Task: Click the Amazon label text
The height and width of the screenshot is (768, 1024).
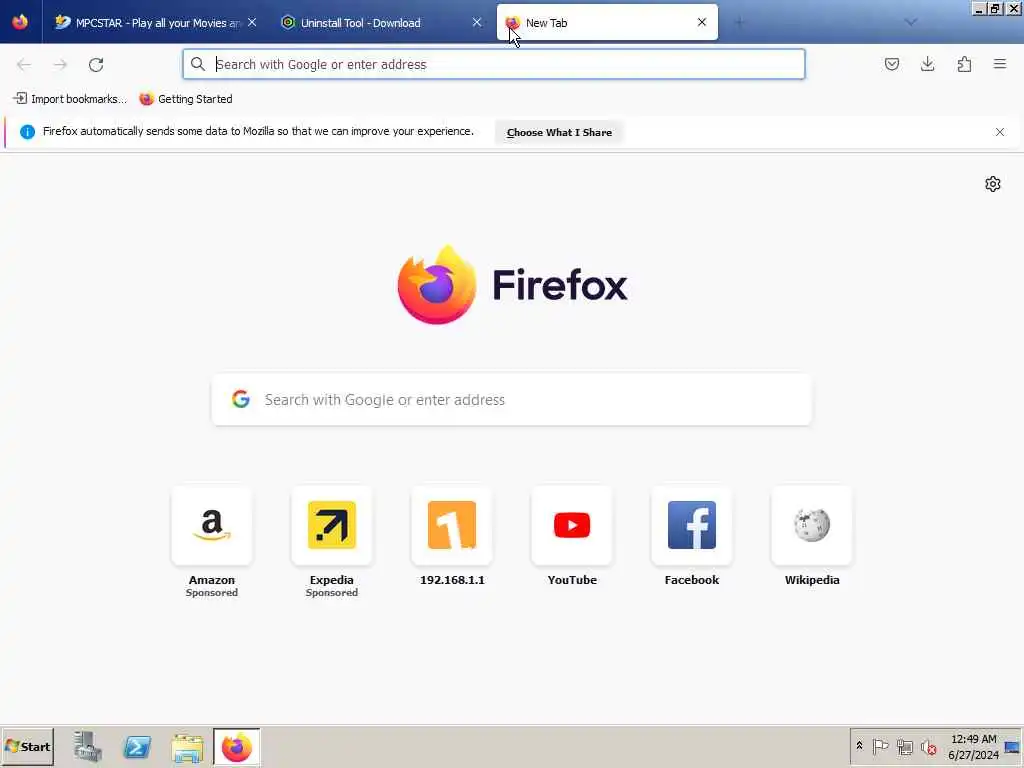Action: pyautogui.click(x=212, y=580)
